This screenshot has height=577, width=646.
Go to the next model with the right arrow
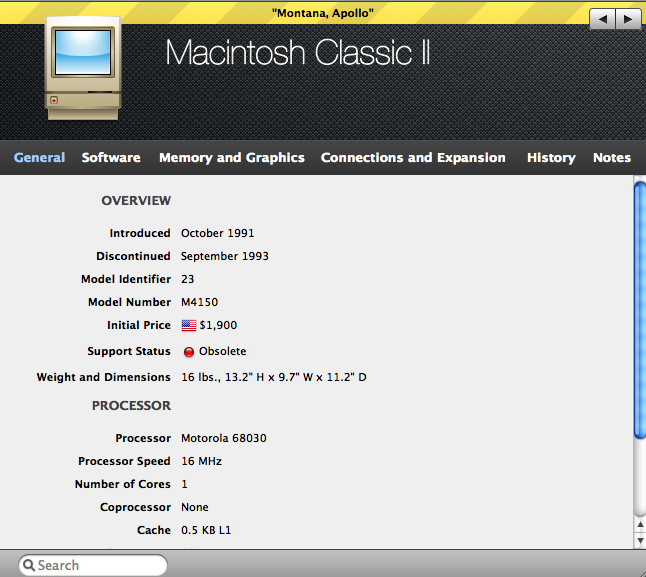point(628,19)
